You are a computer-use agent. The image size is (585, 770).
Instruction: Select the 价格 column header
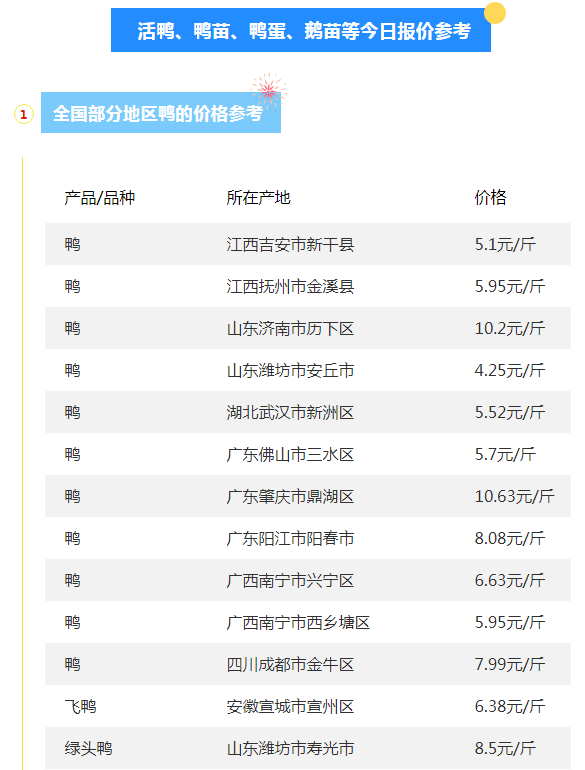(x=490, y=197)
